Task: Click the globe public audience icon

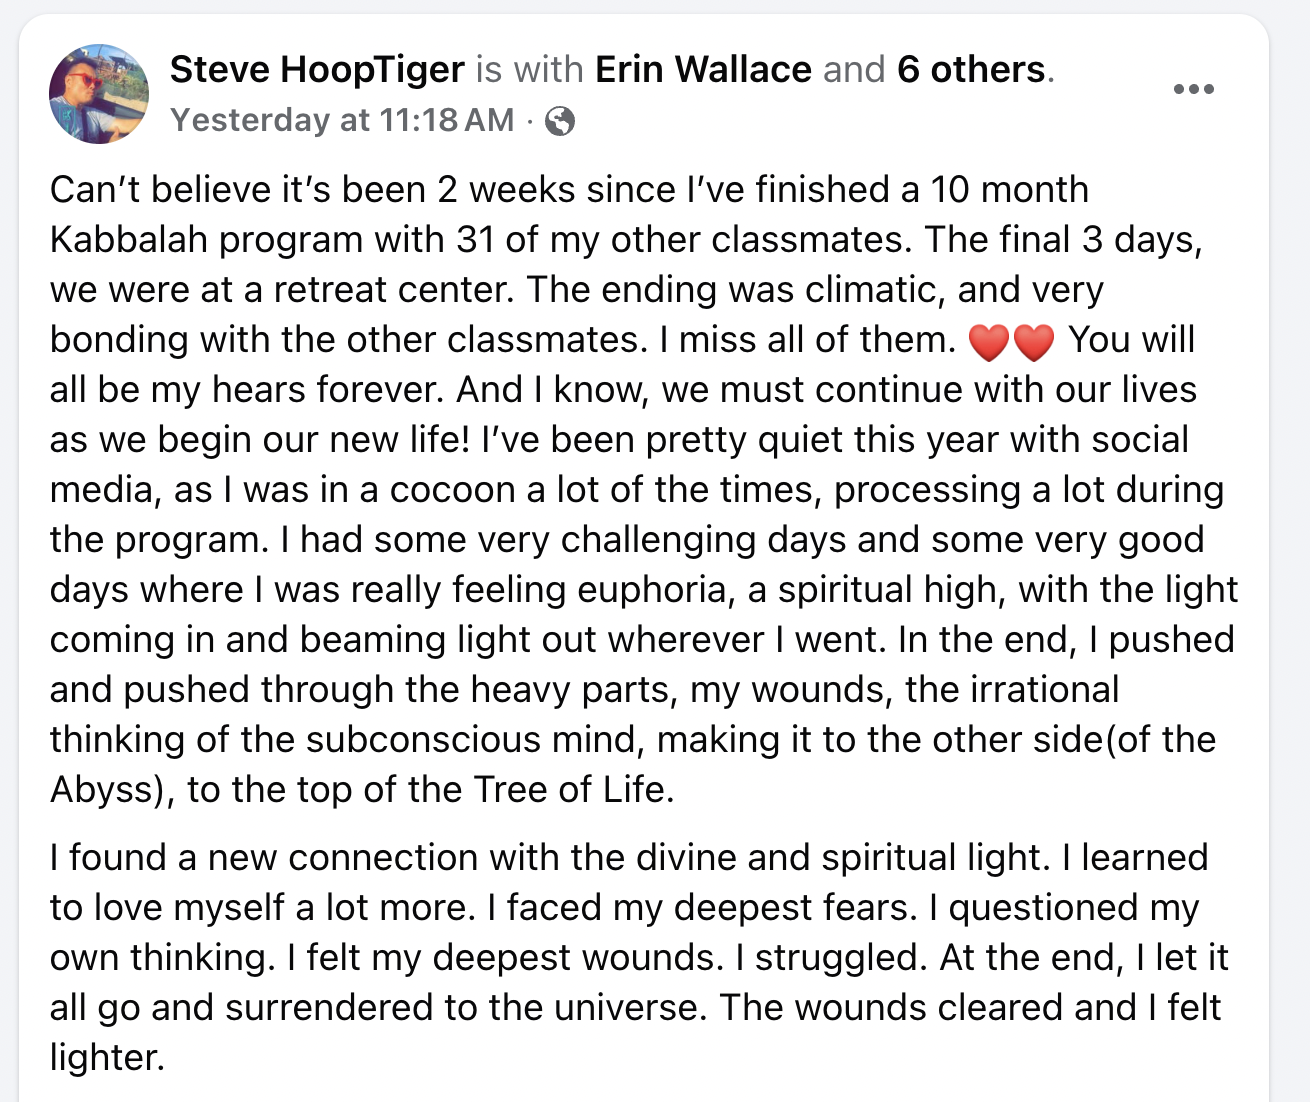Action: [560, 121]
